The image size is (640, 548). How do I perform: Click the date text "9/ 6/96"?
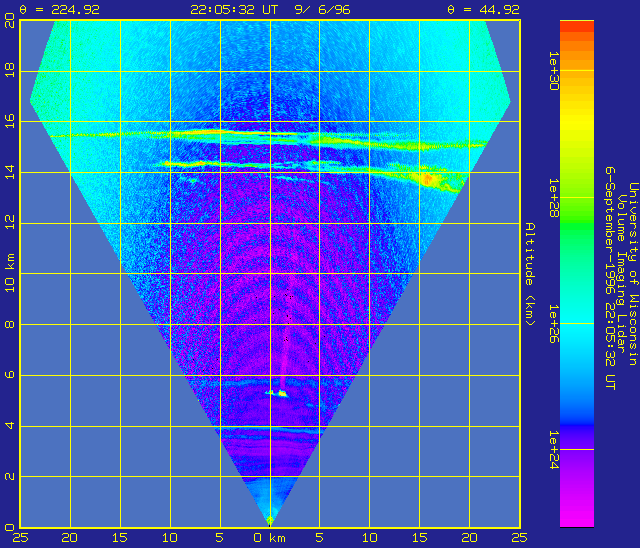coord(322,9)
